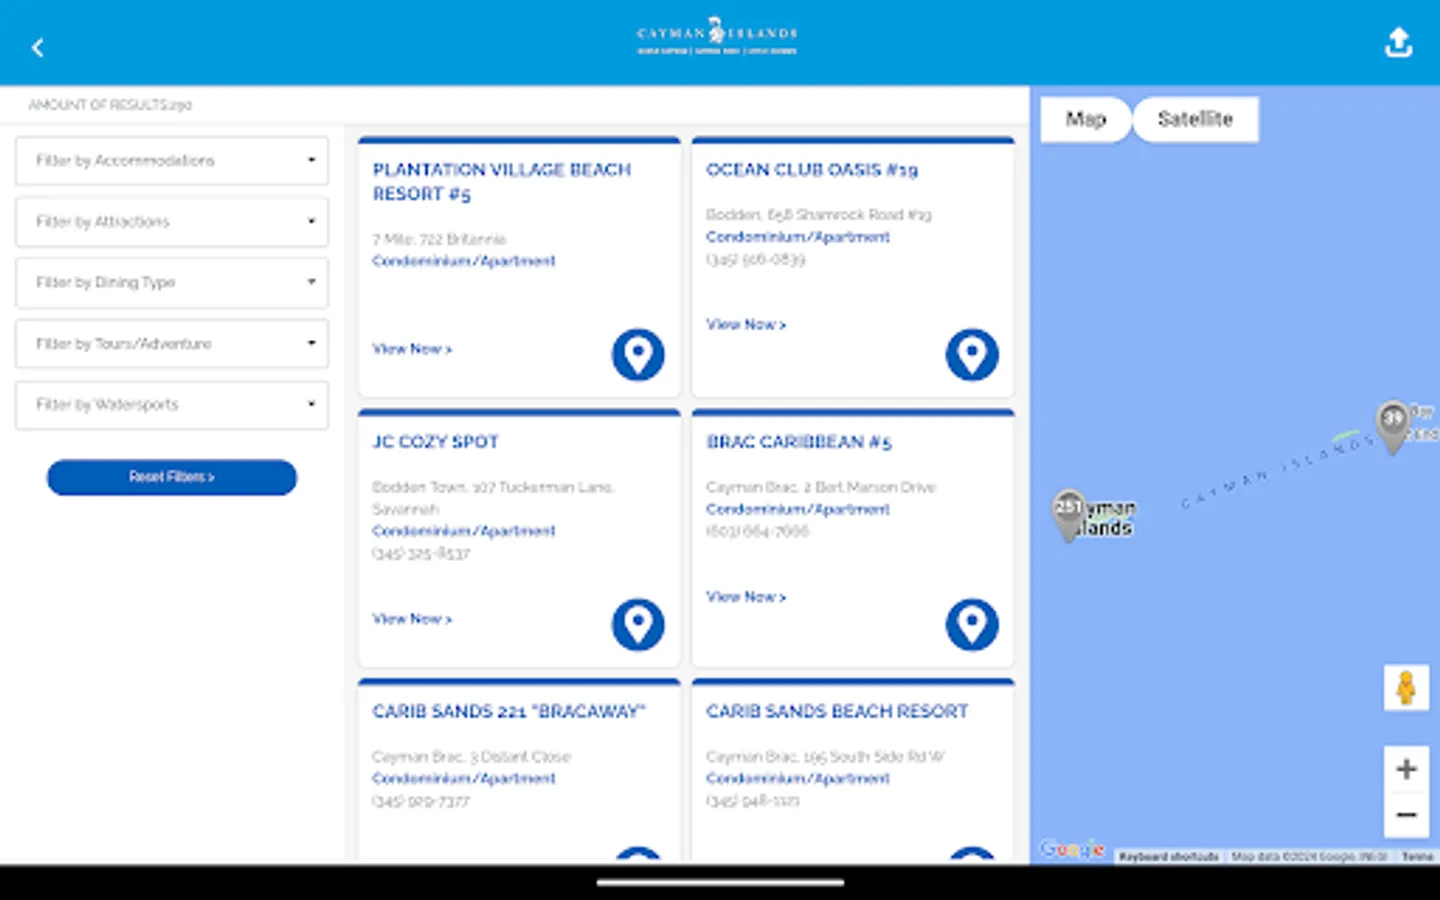Screen dimensions: 1440x900
Task: Select Condominium/Apartment under Ocean Club Oasis
Action: (x=798, y=237)
